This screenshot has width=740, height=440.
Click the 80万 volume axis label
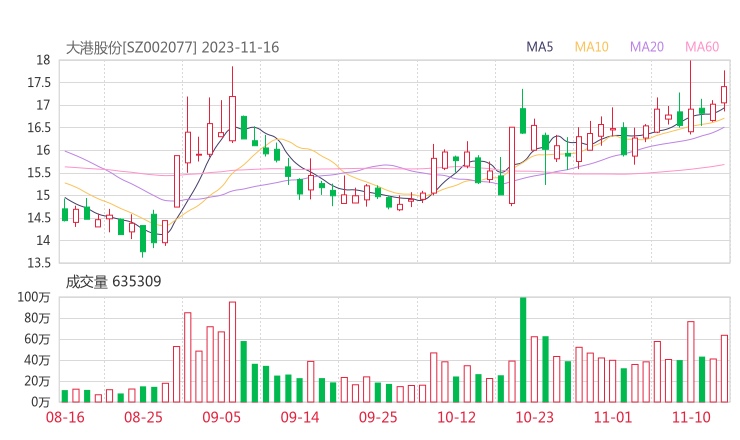[37, 318]
